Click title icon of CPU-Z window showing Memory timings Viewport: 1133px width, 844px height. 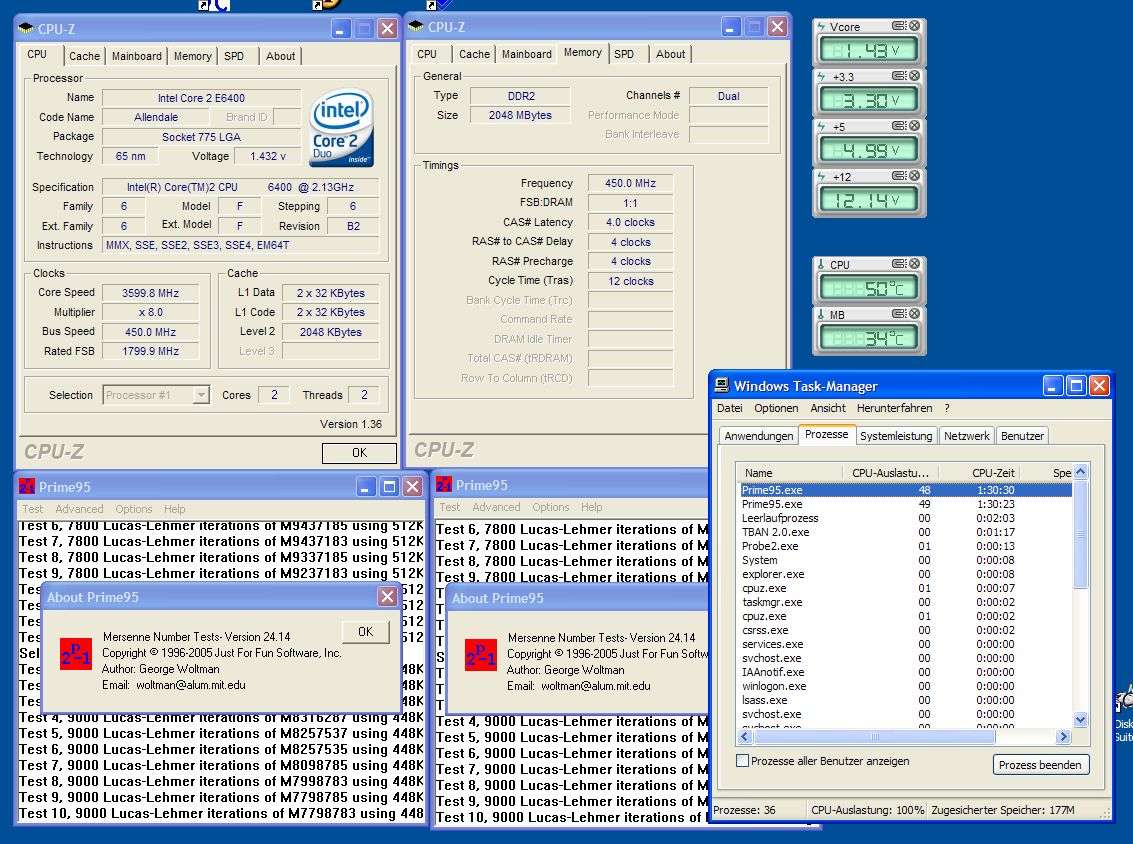coord(416,27)
